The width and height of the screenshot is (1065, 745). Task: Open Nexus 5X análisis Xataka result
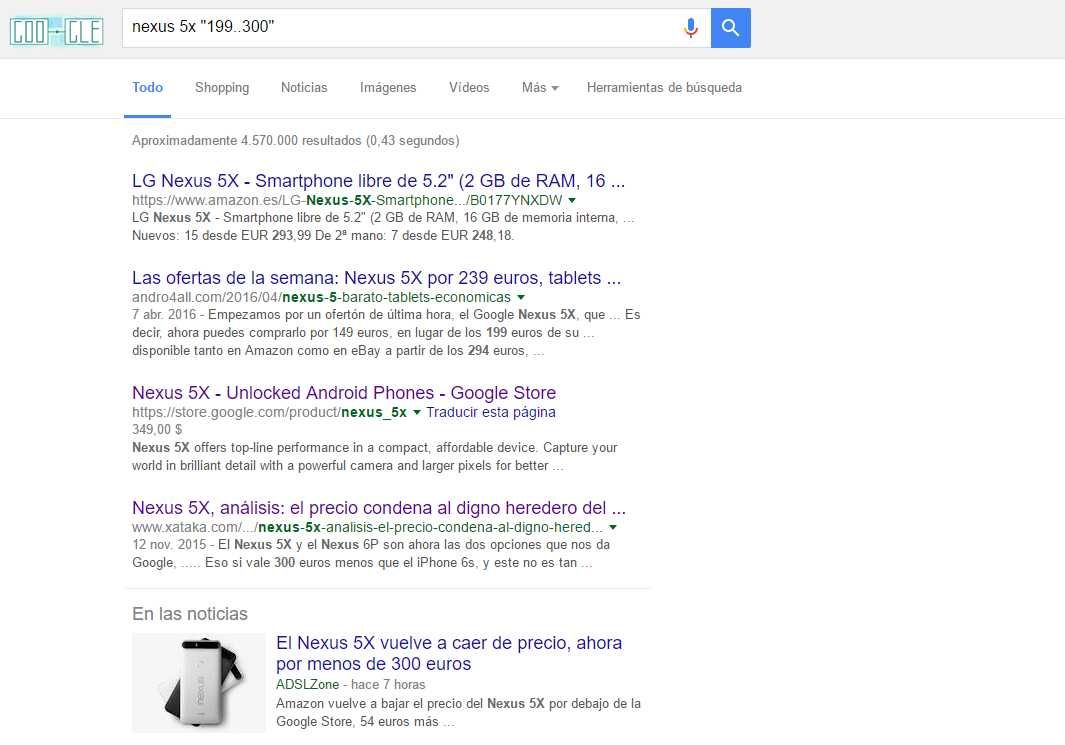pyautogui.click(x=379, y=507)
